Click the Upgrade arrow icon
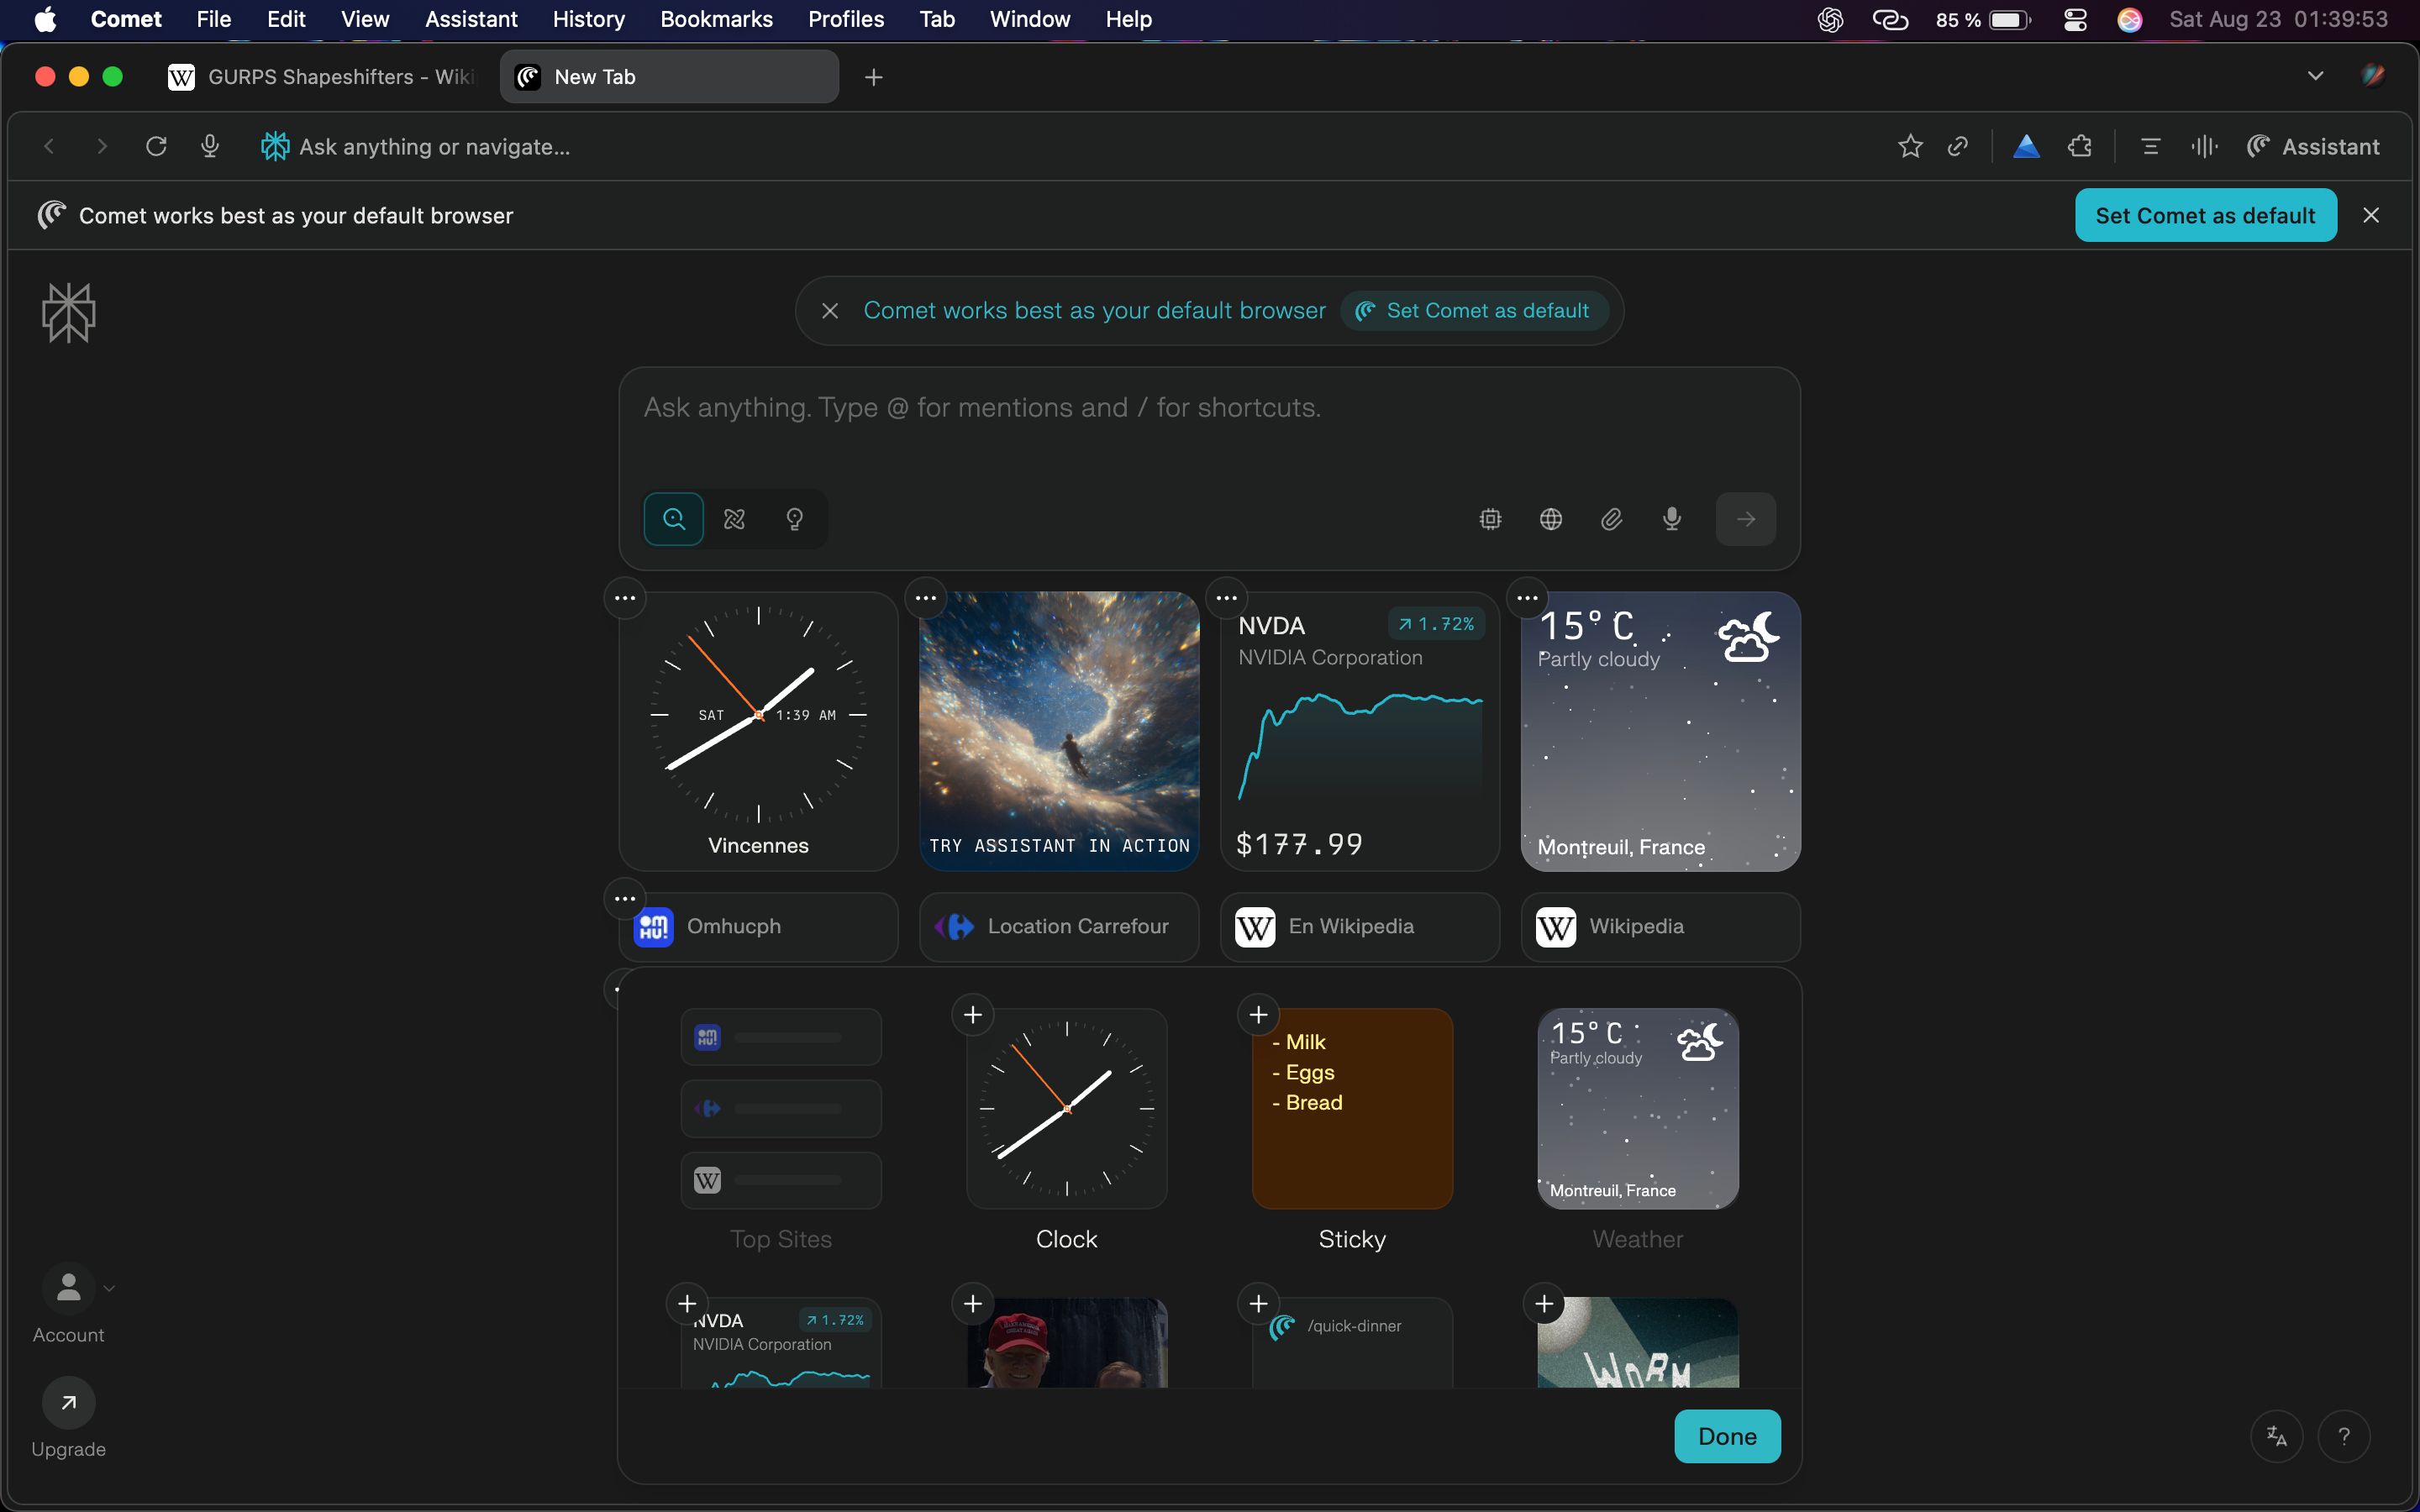This screenshot has width=2420, height=1512. (x=68, y=1403)
